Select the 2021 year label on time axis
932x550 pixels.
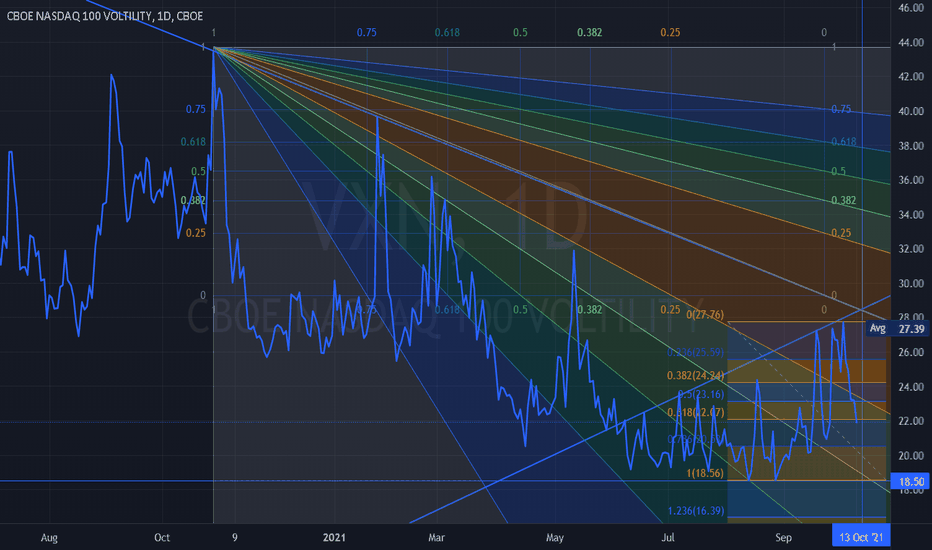coord(334,538)
